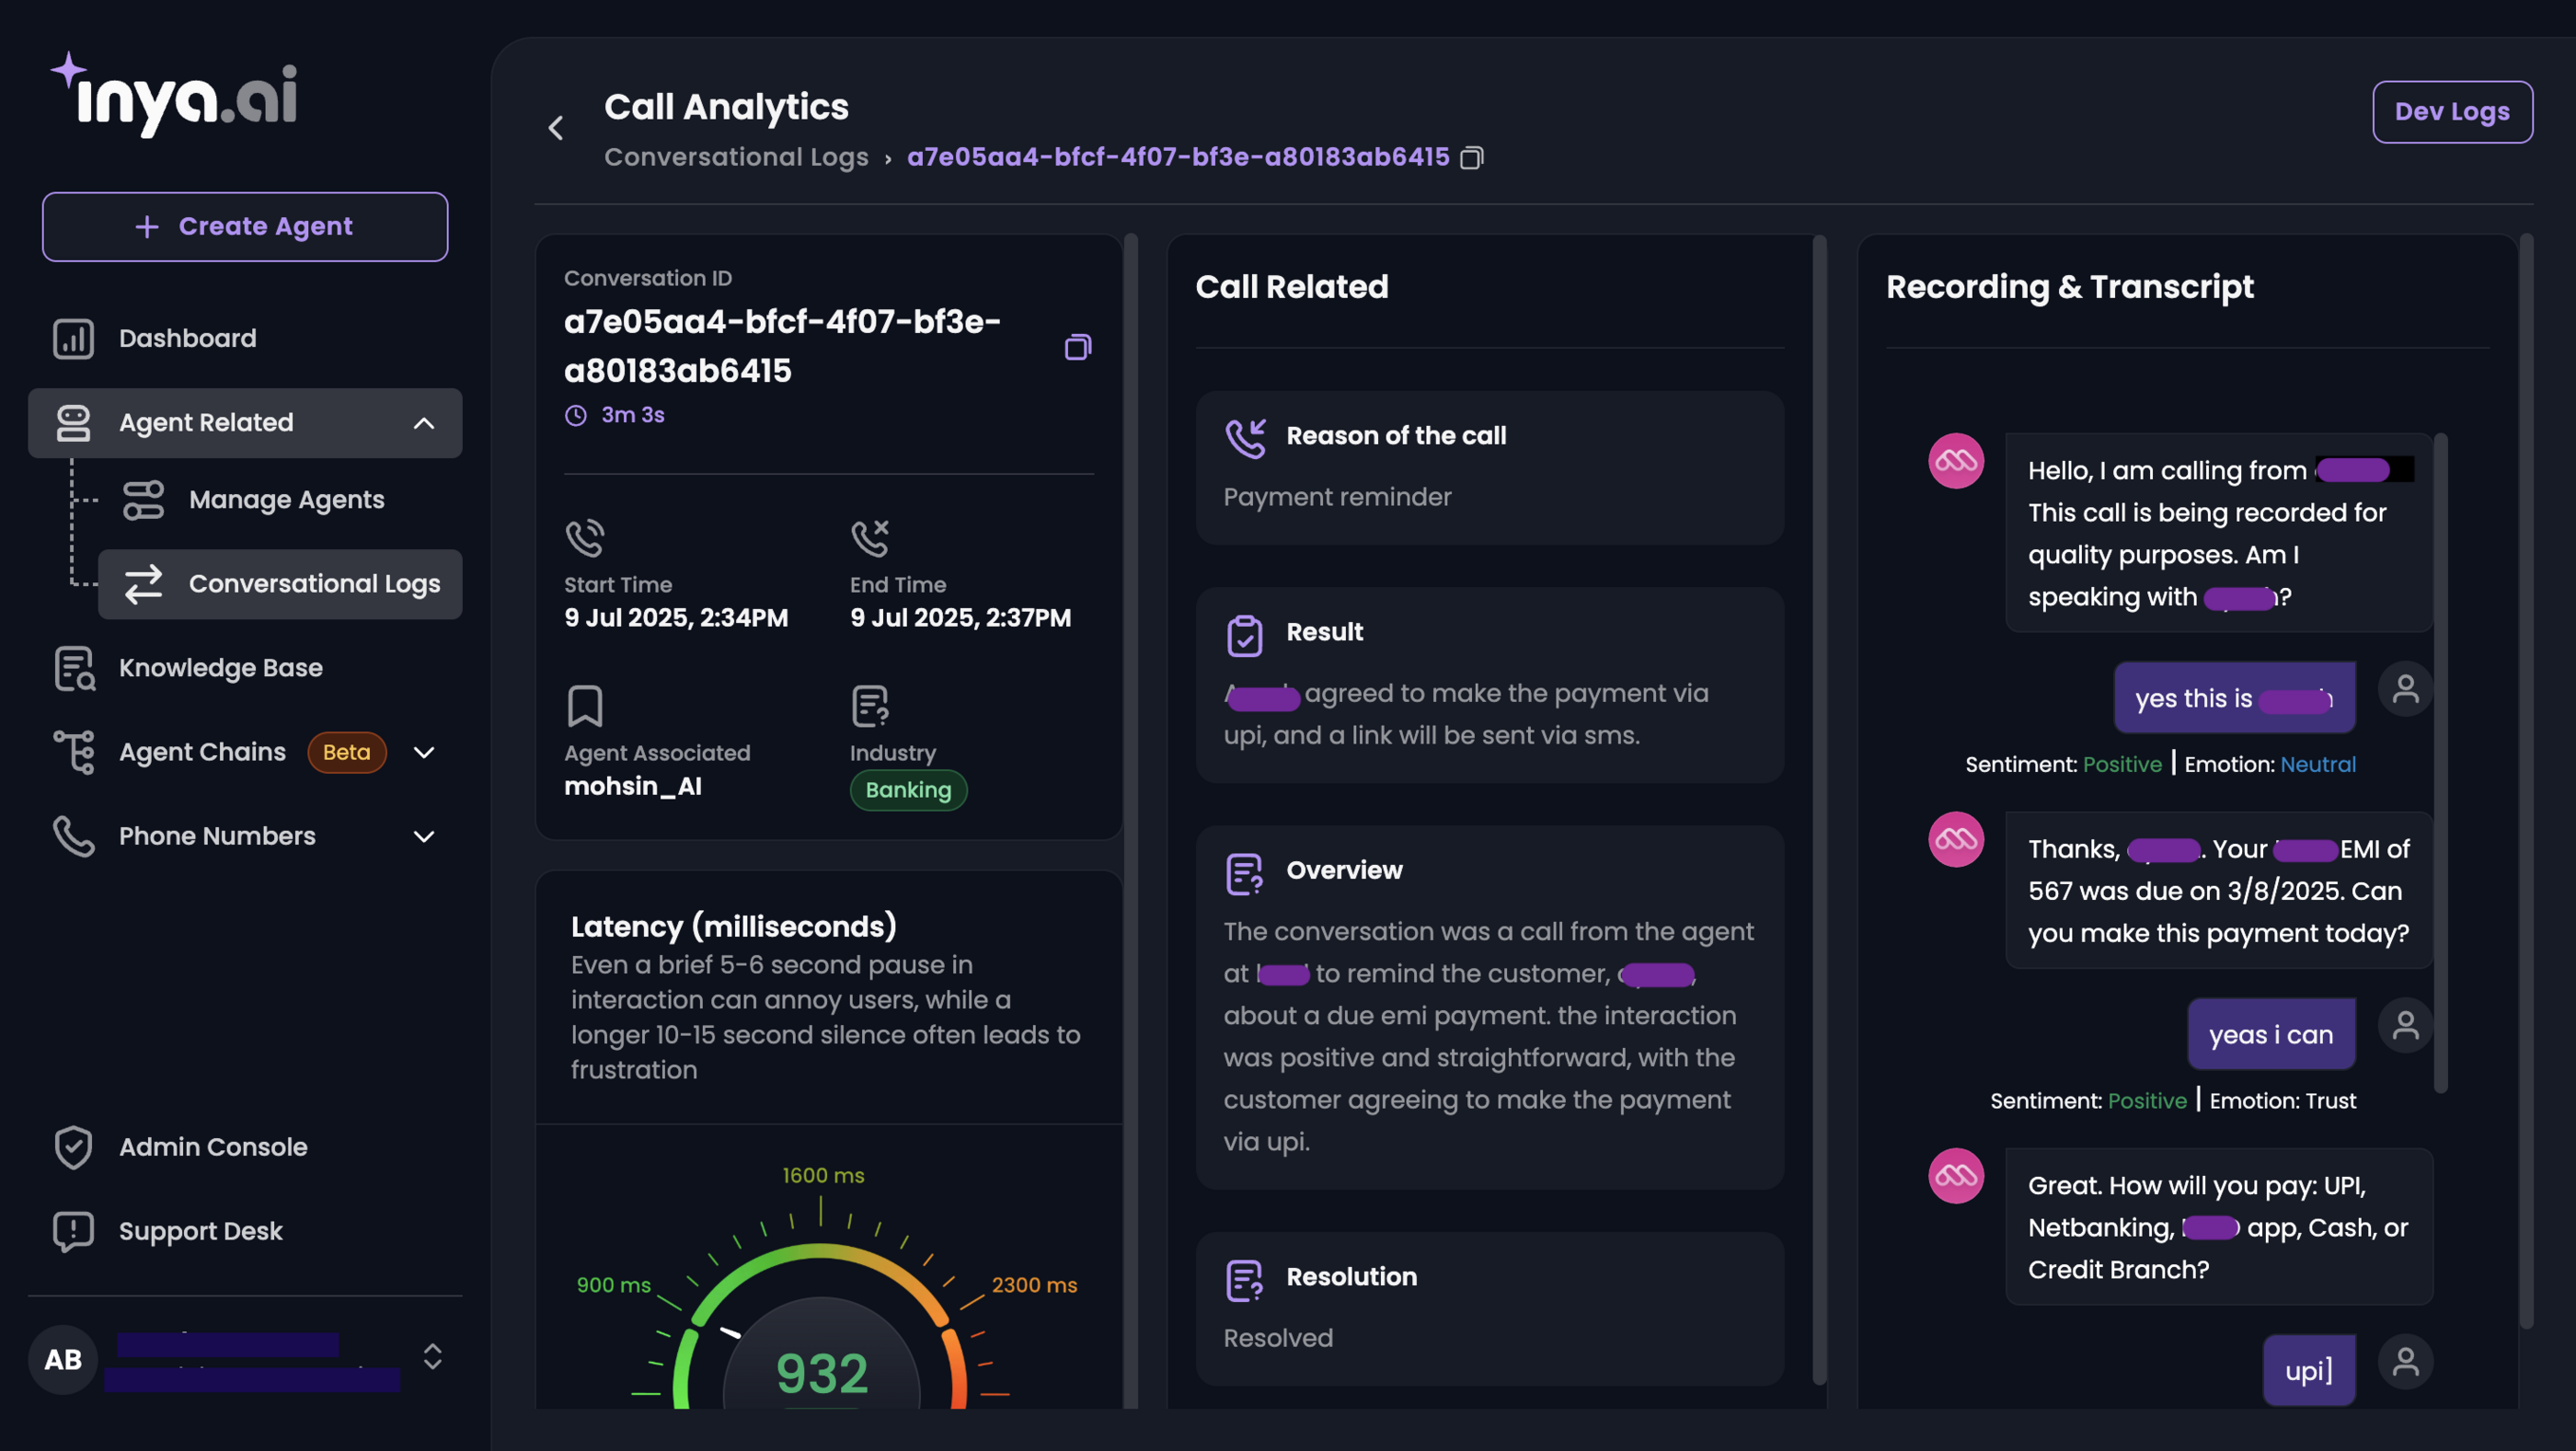Open Dev Logs
This screenshot has height=1451, width=2576.
(x=2451, y=112)
